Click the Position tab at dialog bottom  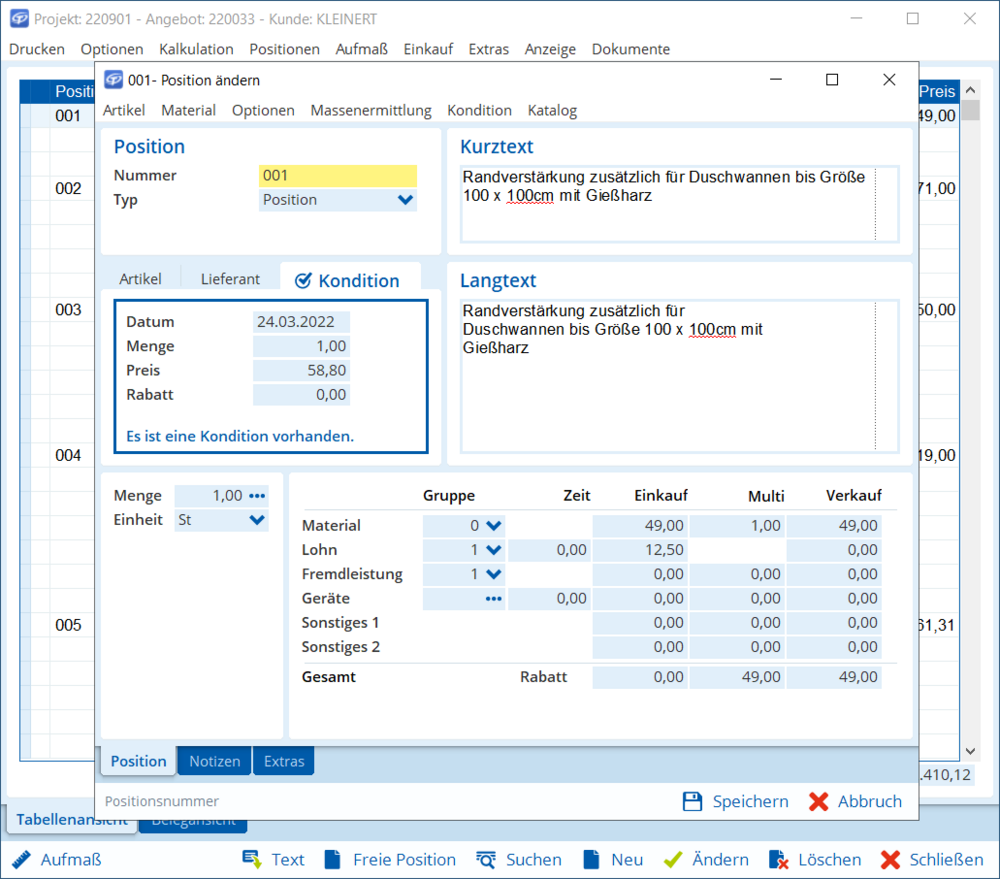pos(138,761)
